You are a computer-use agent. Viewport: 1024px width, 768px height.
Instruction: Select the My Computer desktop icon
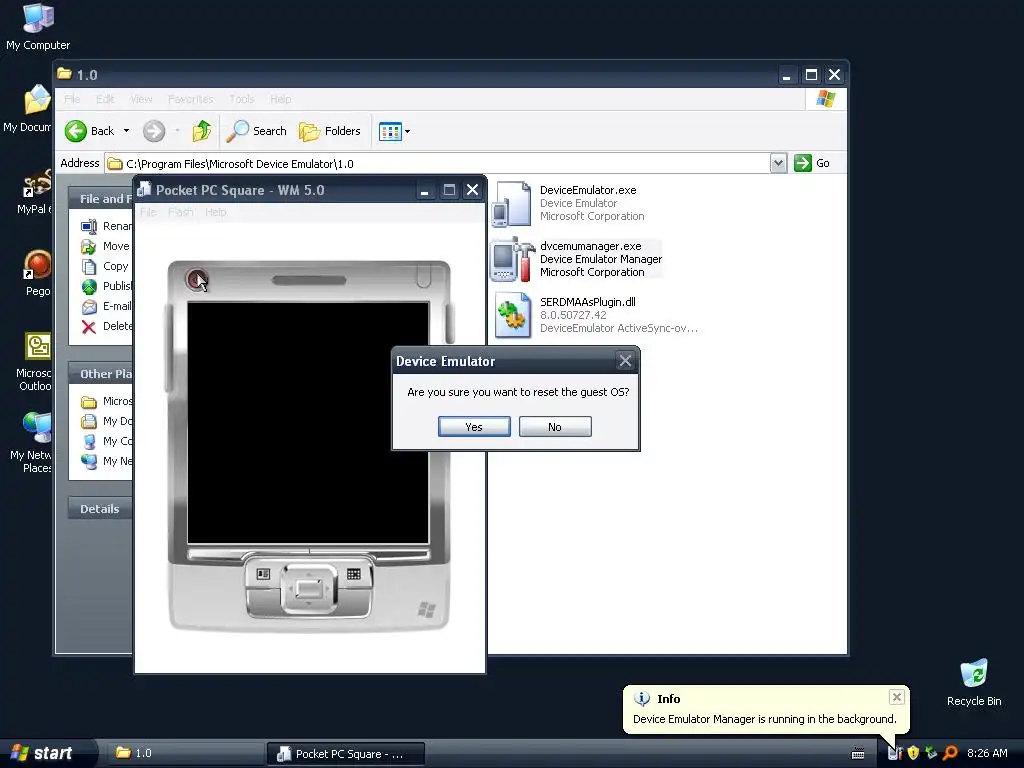(38, 26)
